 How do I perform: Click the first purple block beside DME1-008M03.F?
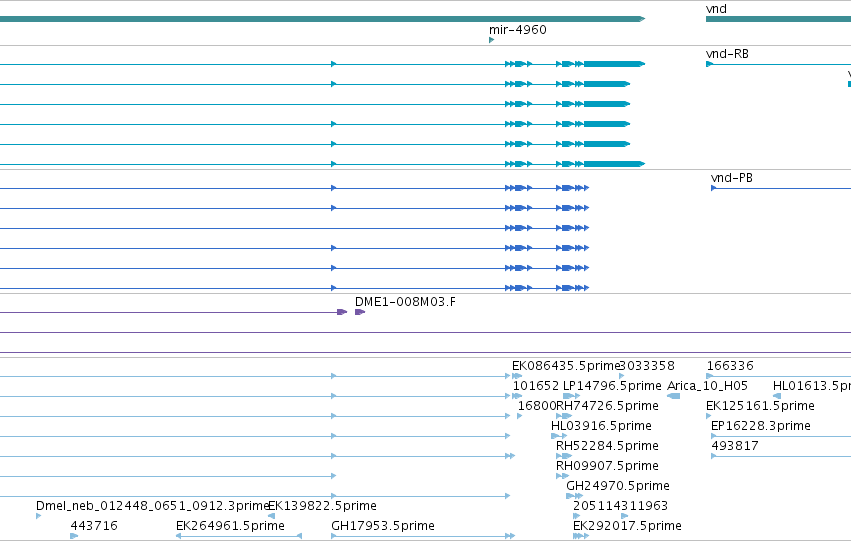pyautogui.click(x=342, y=312)
